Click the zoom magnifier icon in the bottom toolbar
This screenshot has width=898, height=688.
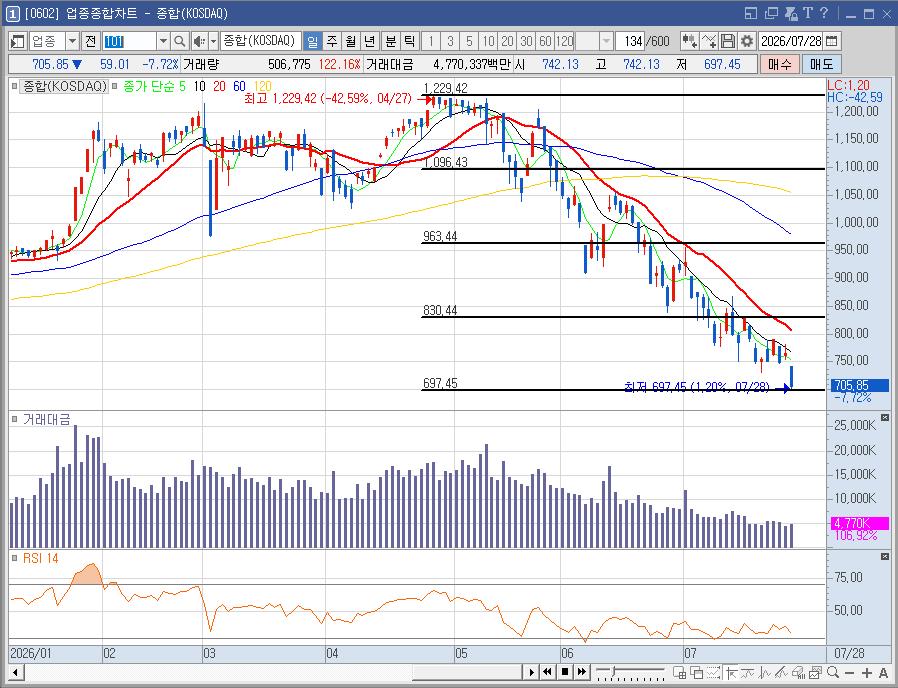click(x=833, y=672)
